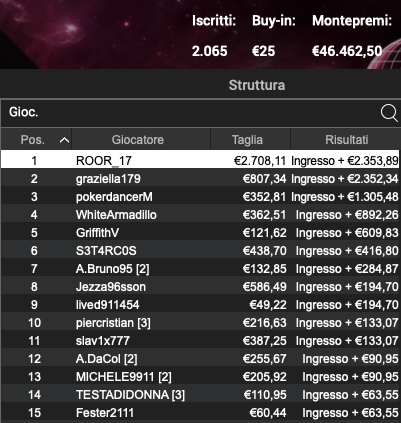The width and height of the screenshot is (401, 423).
Task: Select A.Bruno95 [2] row
Action: click(x=200, y=269)
